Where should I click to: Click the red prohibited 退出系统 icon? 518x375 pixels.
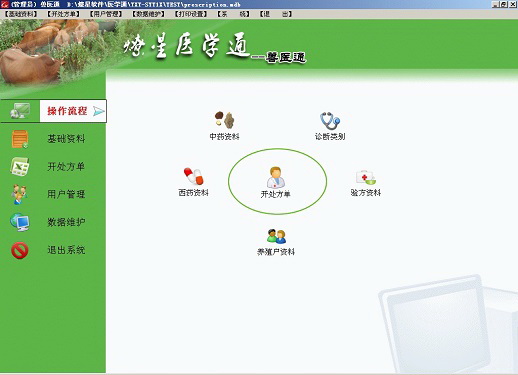[20, 250]
